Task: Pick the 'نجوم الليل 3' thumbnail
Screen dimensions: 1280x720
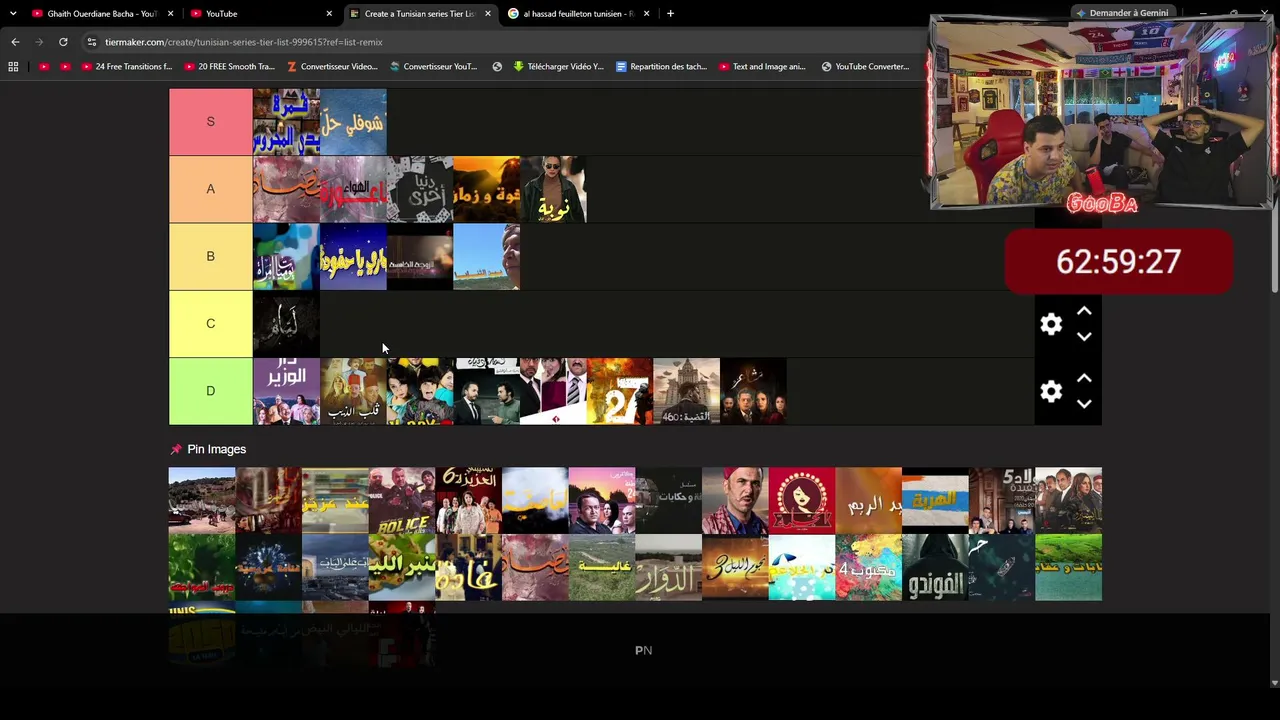Action: 735,568
